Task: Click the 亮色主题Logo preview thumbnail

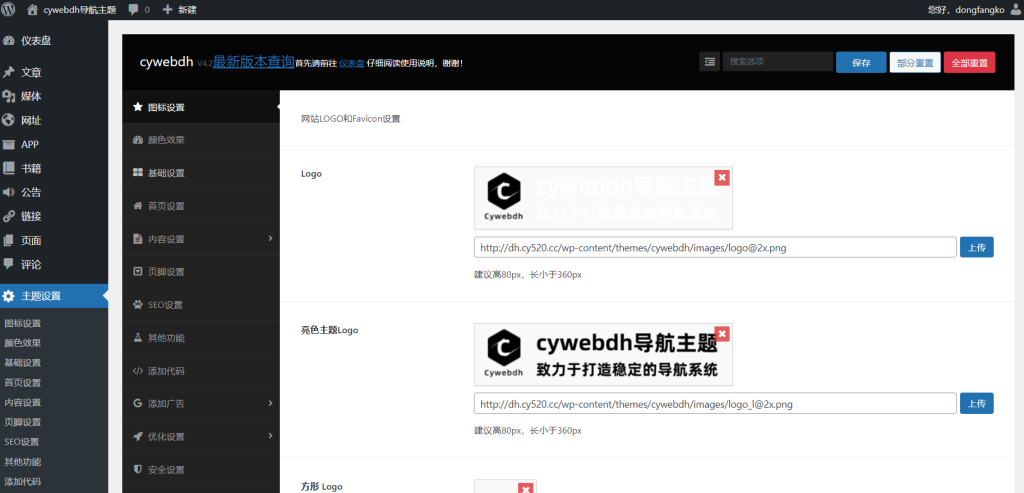Action: click(603, 355)
